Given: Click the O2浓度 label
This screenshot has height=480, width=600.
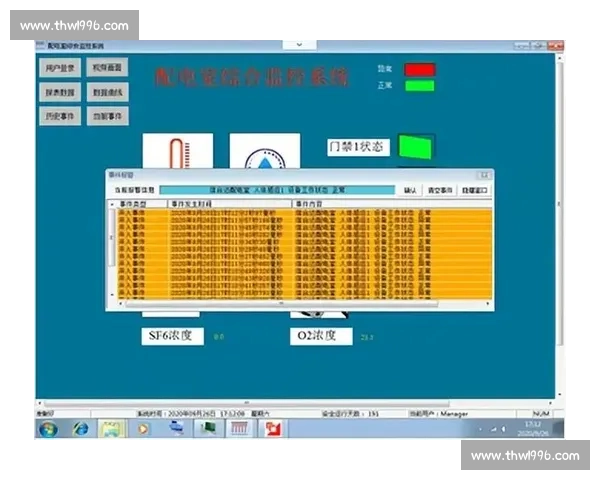Looking at the screenshot, I should click(x=321, y=336).
